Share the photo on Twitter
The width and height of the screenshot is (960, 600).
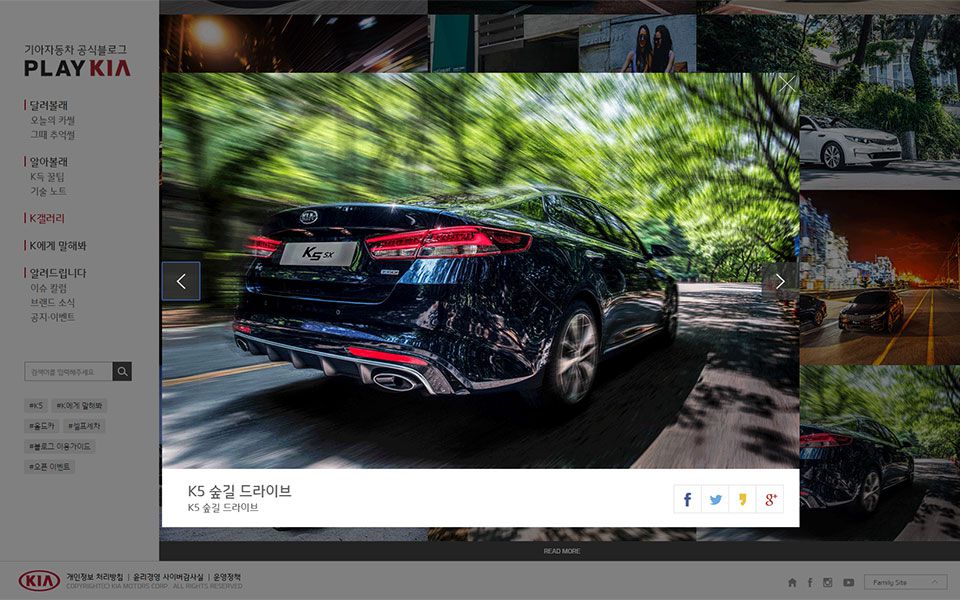[x=715, y=499]
